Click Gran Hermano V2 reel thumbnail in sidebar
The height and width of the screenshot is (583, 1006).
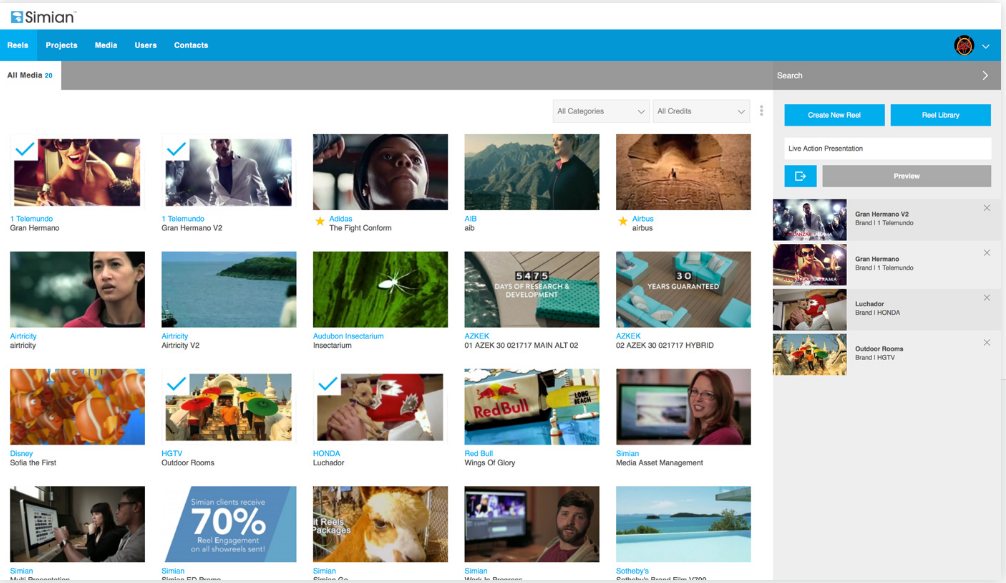click(x=810, y=219)
